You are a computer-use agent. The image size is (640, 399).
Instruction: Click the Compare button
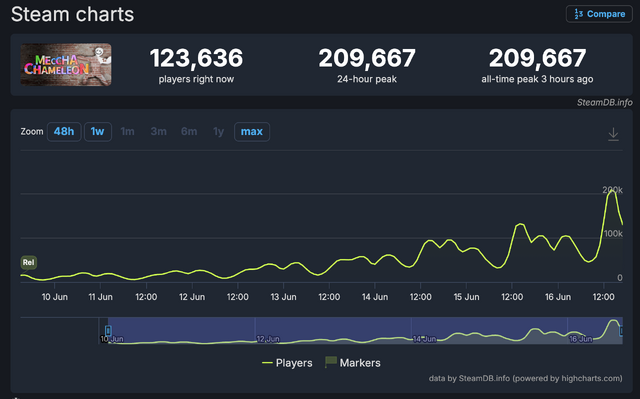pyautogui.click(x=599, y=14)
